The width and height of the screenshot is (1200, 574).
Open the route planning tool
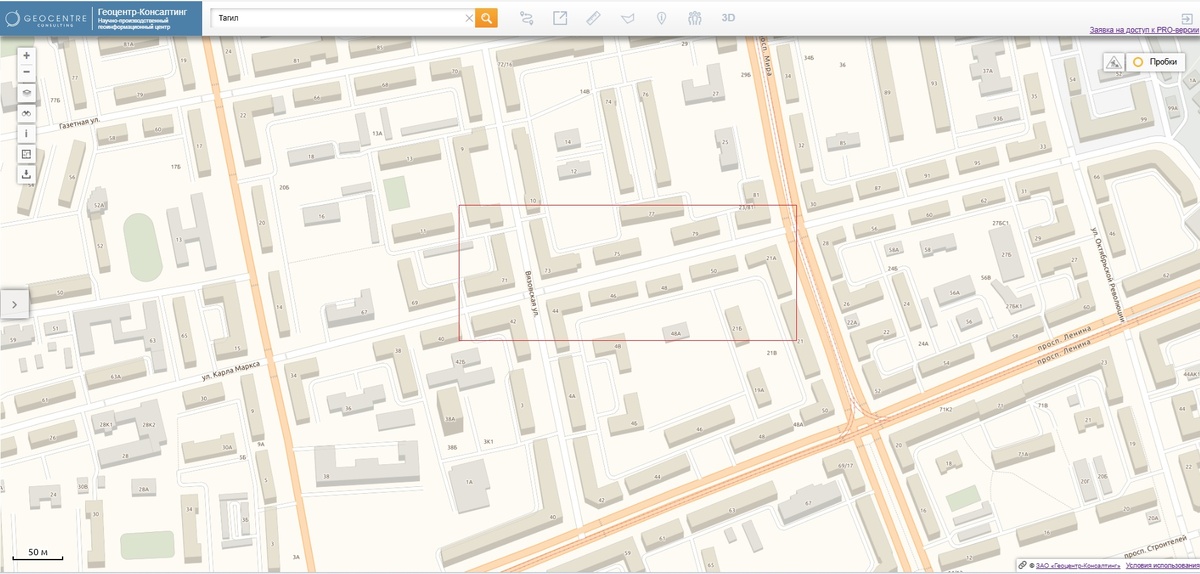(527, 18)
